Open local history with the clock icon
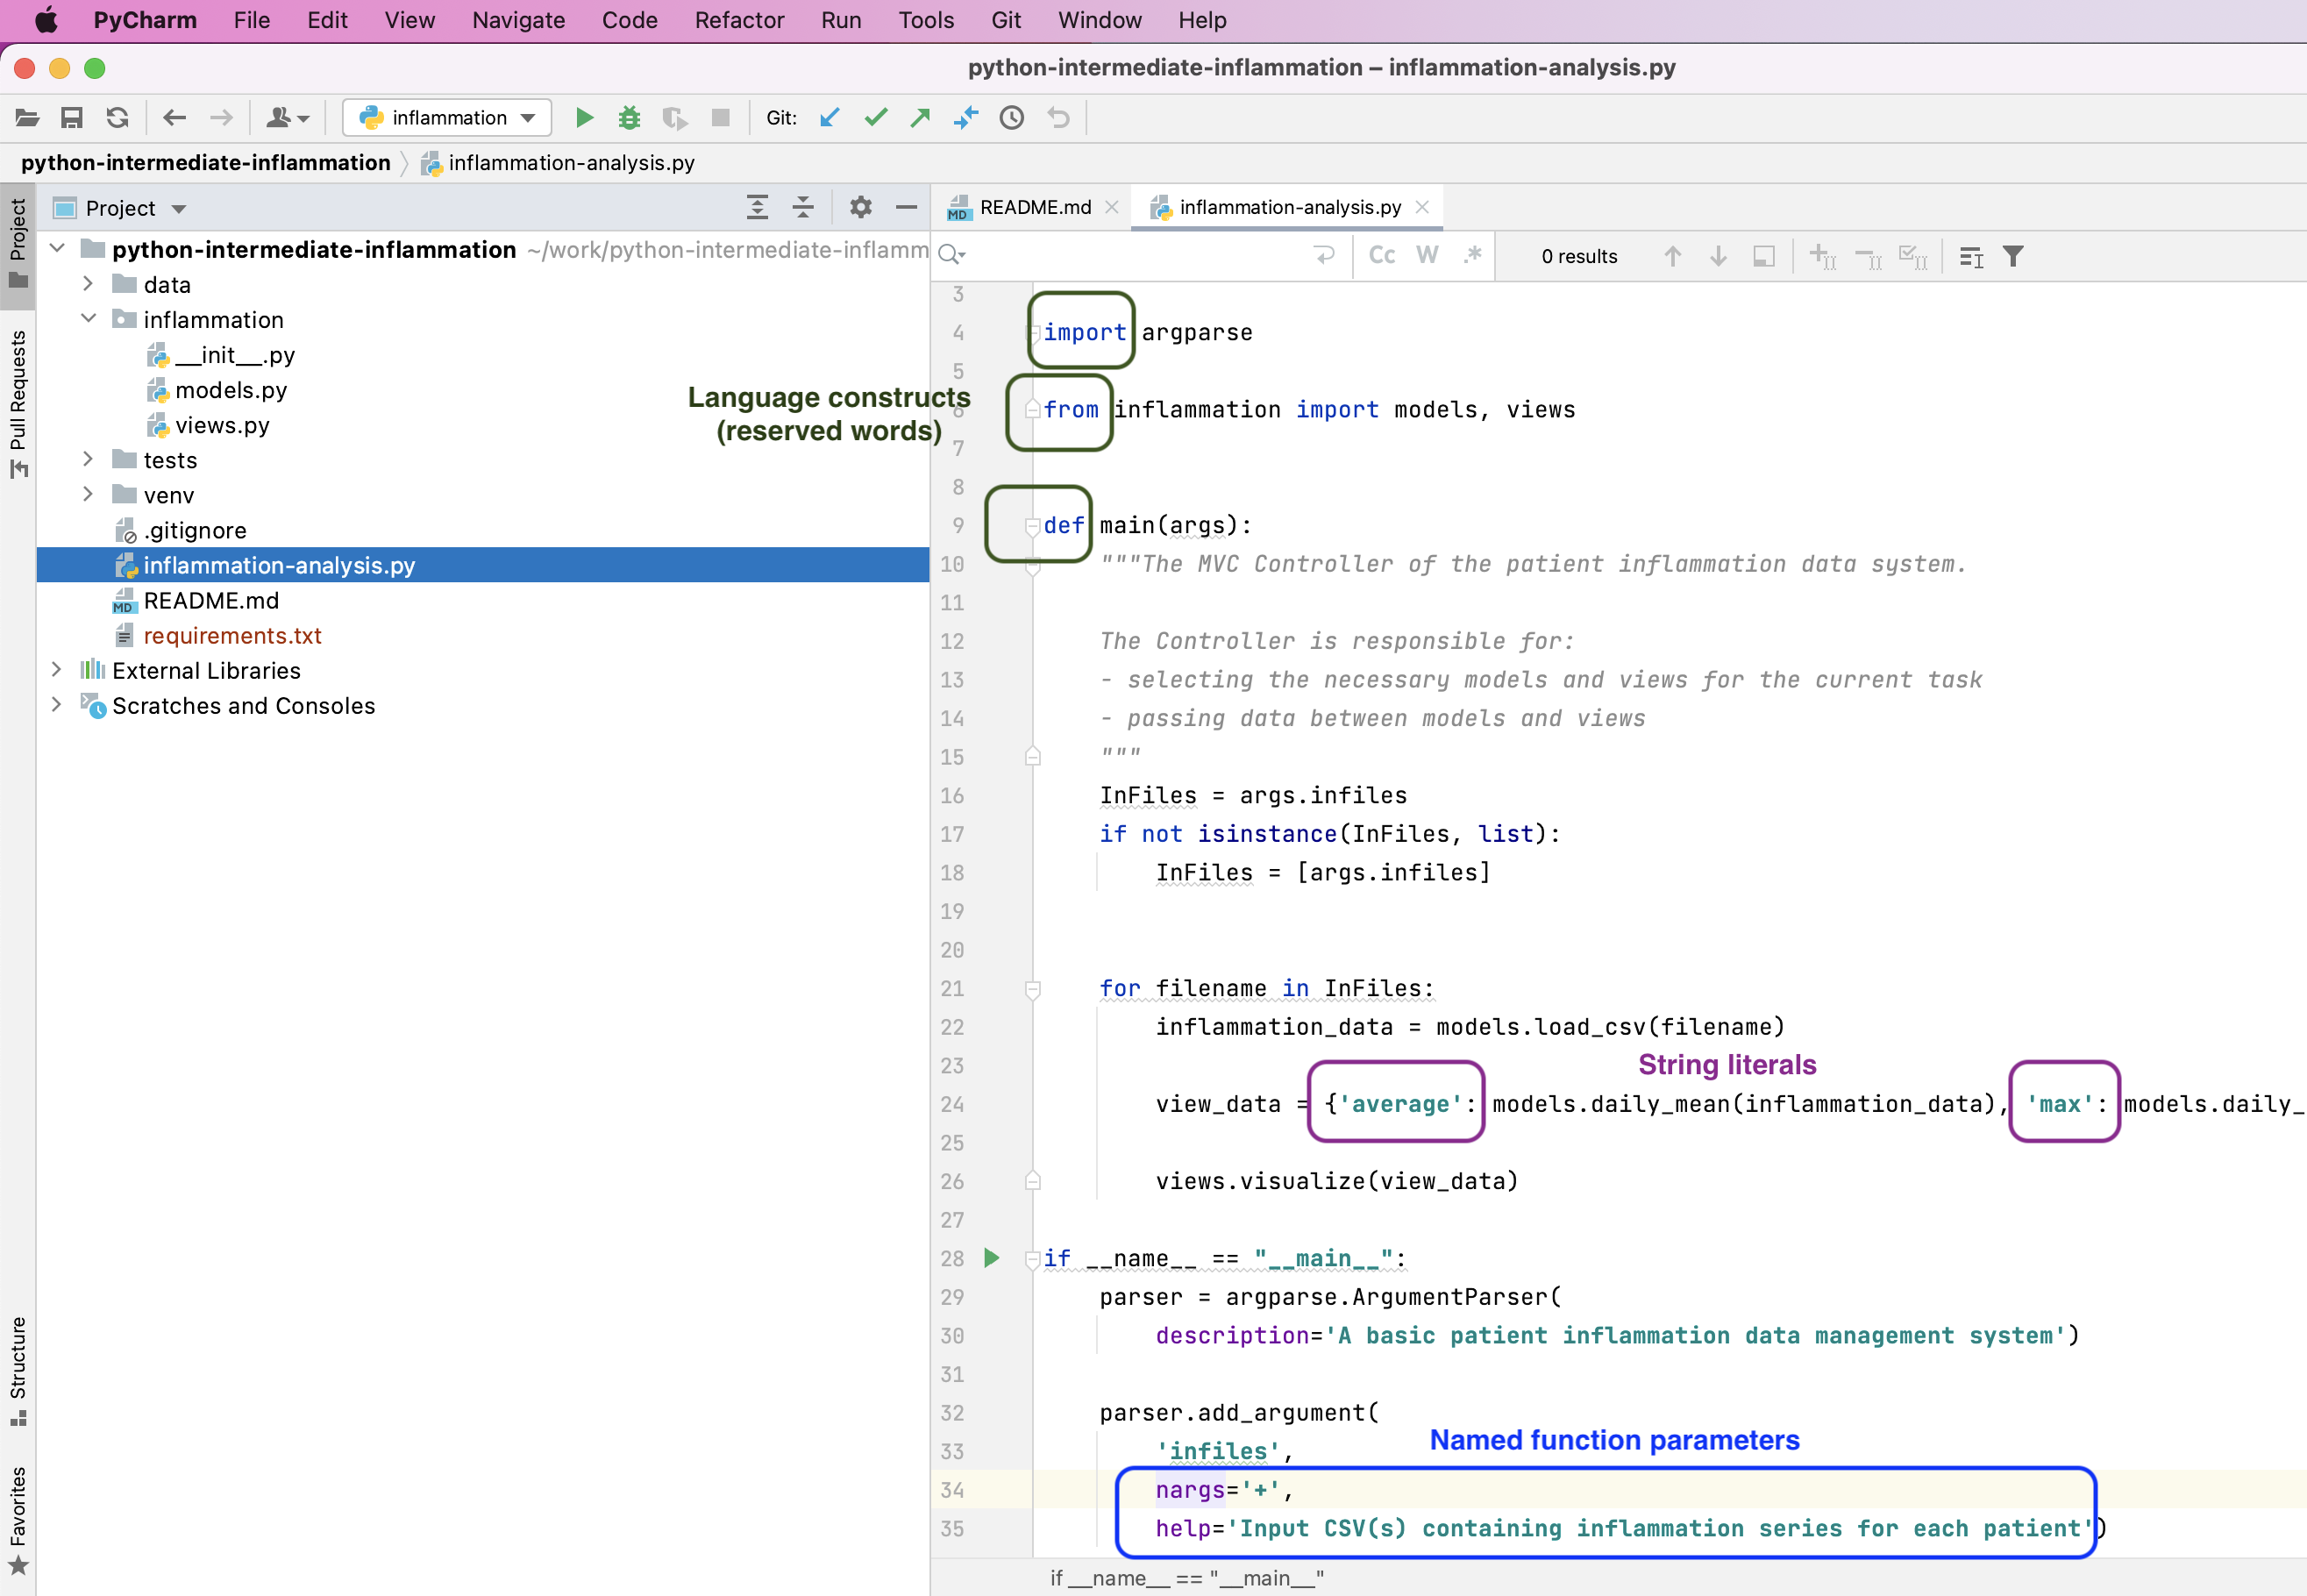The width and height of the screenshot is (2307, 1596). pyautogui.click(x=1011, y=117)
